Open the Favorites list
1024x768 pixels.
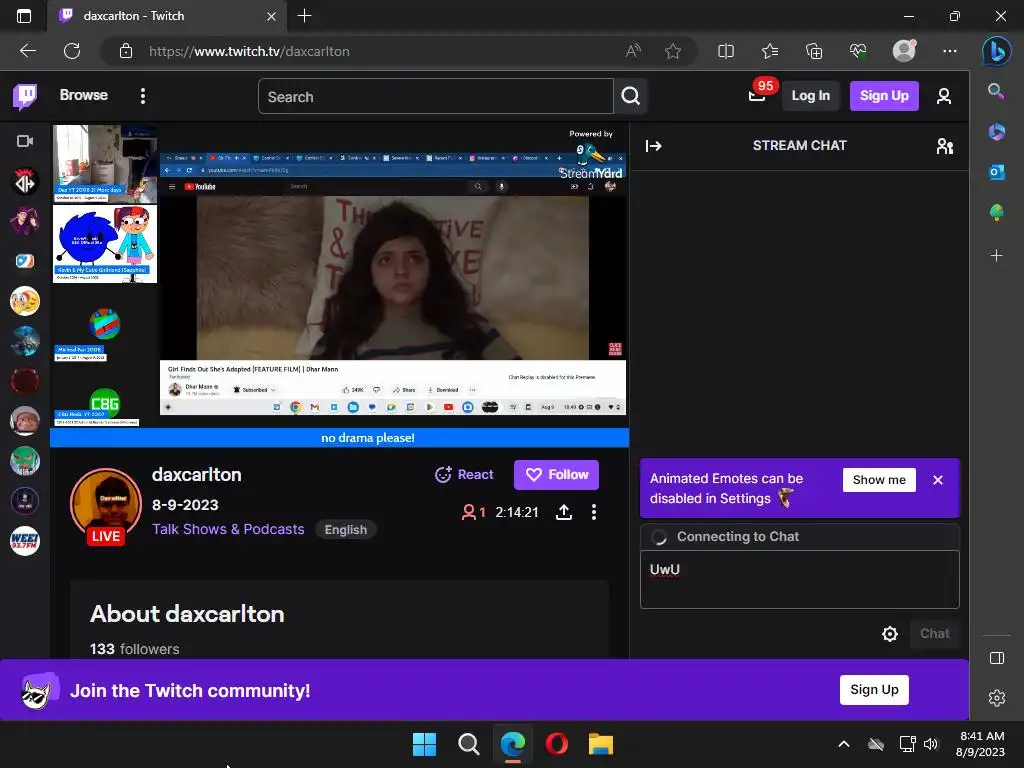(x=770, y=51)
